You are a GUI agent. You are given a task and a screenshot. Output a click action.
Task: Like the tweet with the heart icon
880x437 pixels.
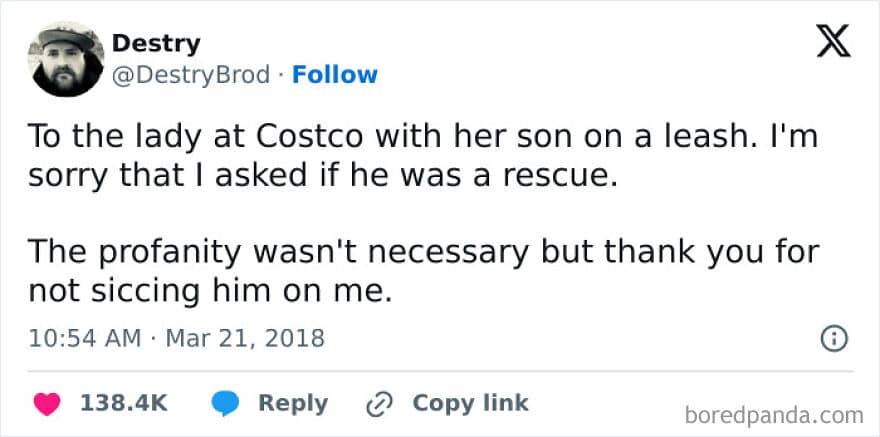(x=47, y=403)
